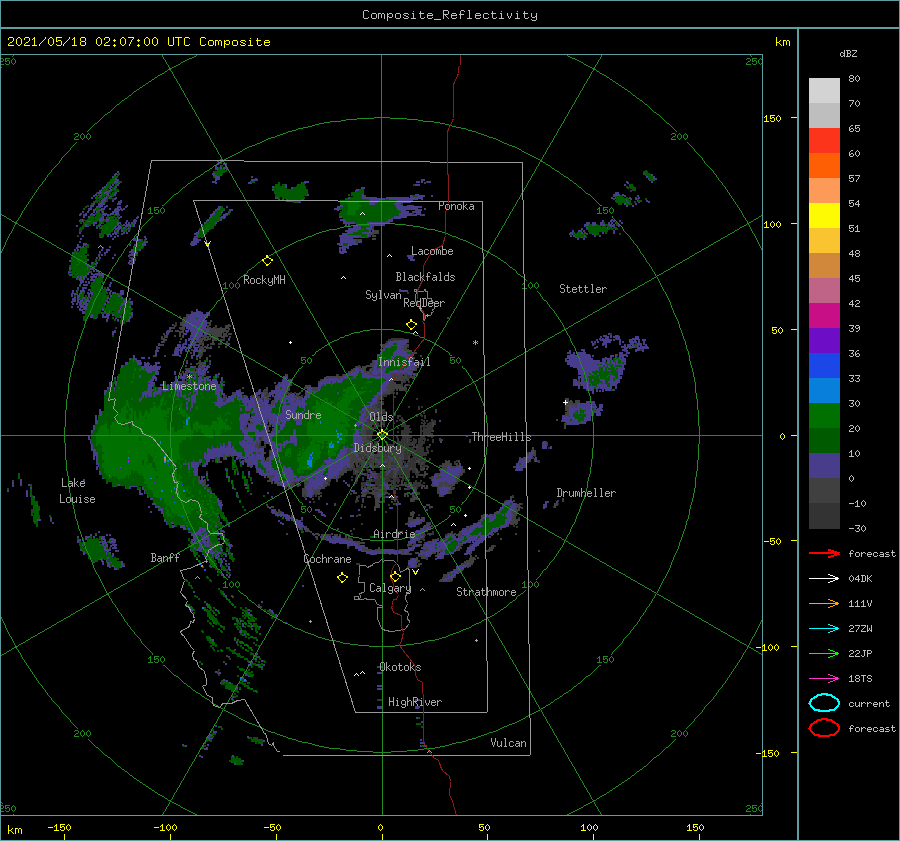
Task: Select the dark green 10-20 dBZ swatch
Action: pos(824,440)
